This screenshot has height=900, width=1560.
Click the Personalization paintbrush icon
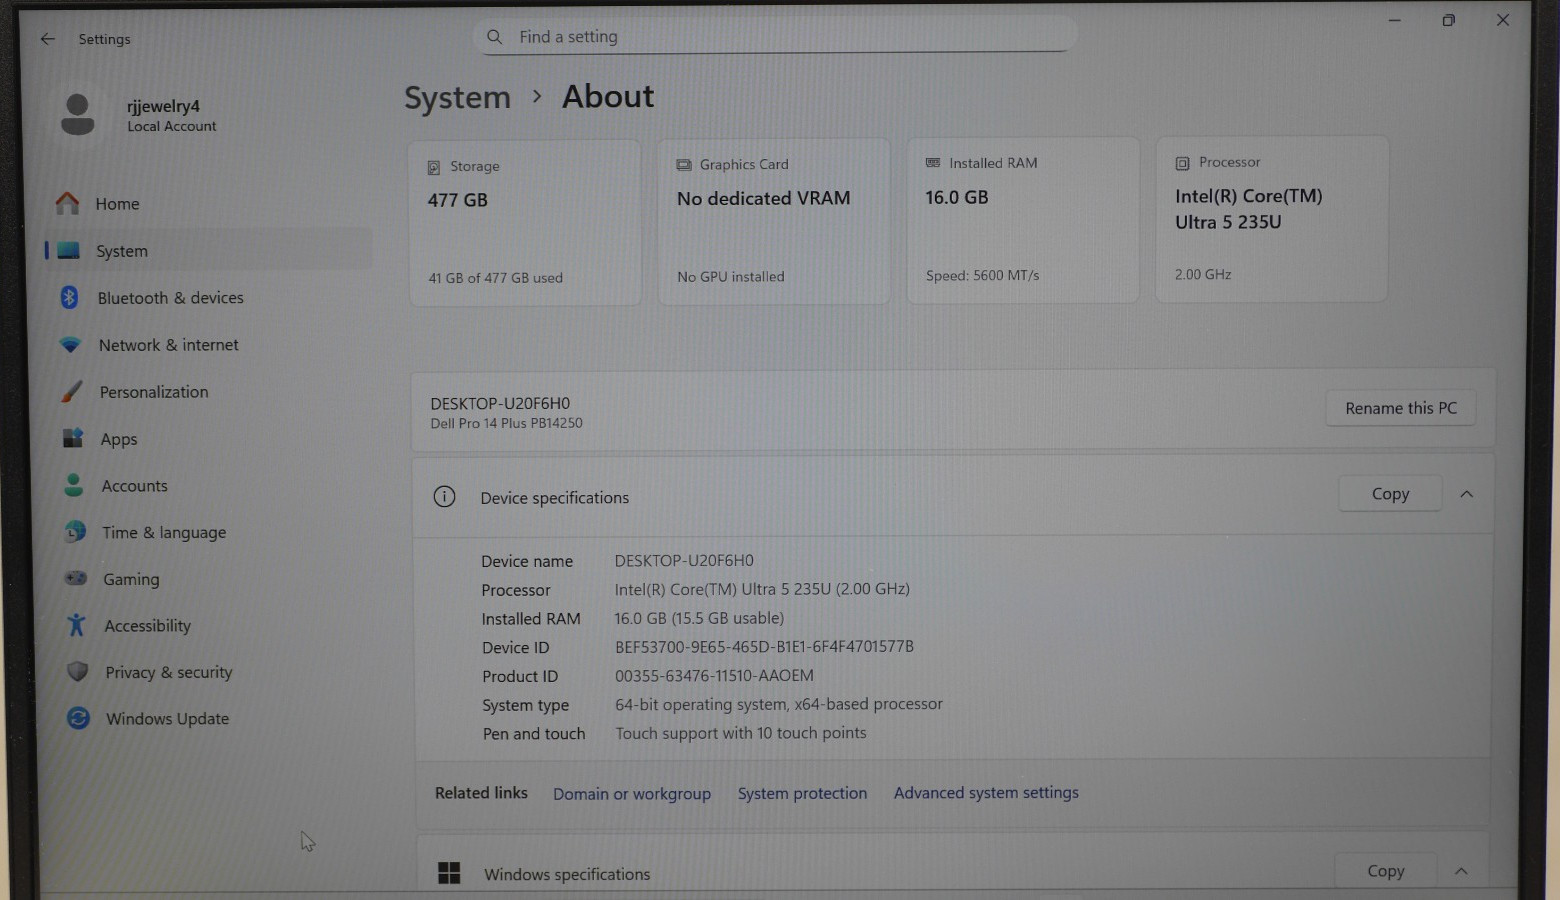coord(71,391)
